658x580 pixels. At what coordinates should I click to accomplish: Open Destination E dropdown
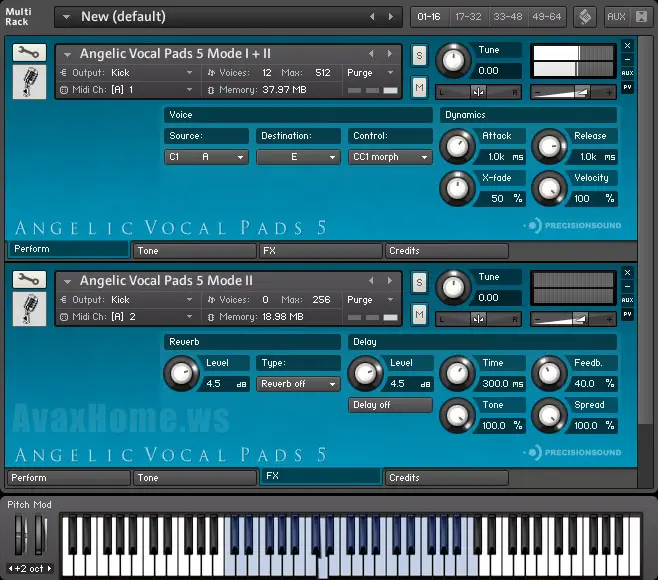298,157
